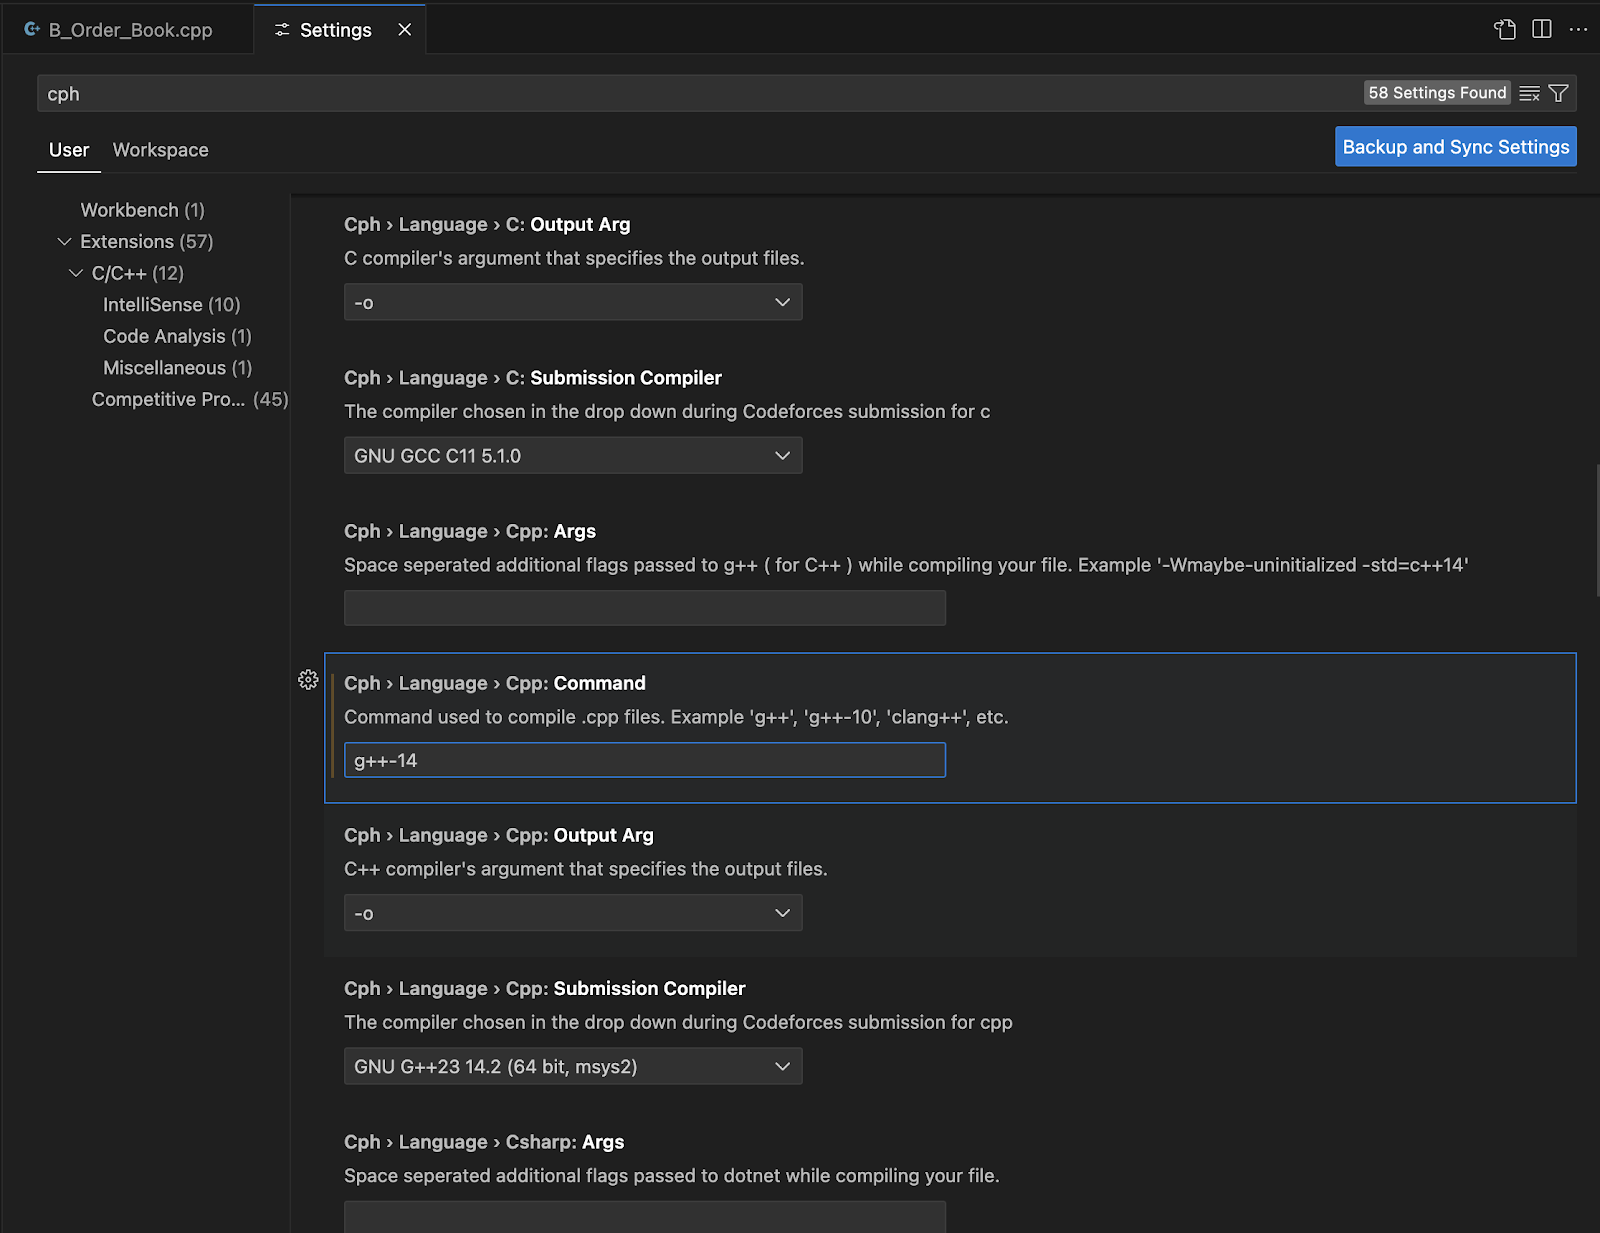Open Code Analysis (1) category

coord(178,336)
